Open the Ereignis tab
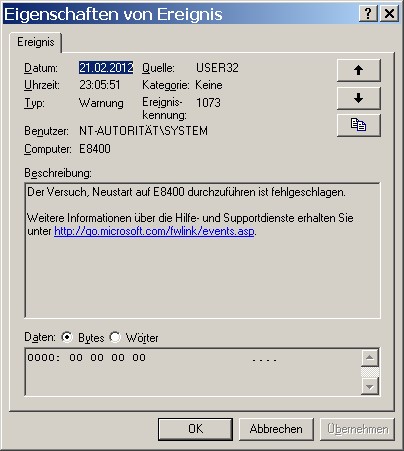 [36, 42]
